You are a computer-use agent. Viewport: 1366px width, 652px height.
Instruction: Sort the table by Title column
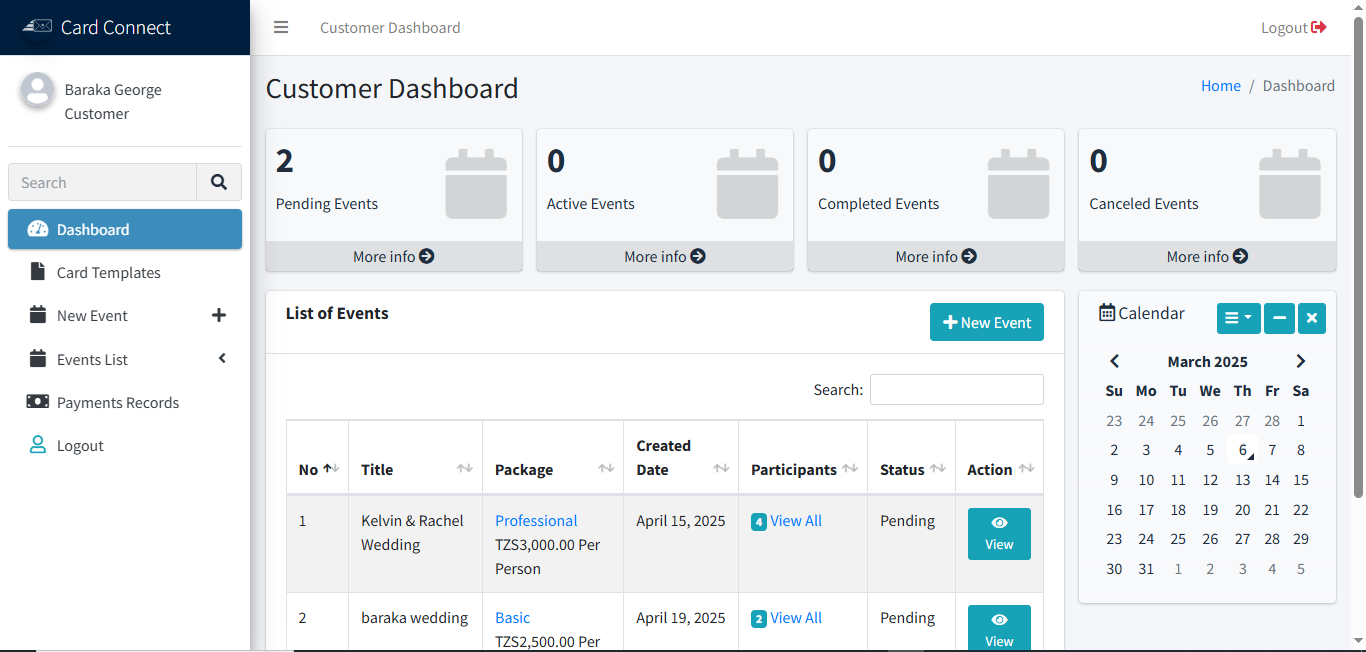click(415, 469)
